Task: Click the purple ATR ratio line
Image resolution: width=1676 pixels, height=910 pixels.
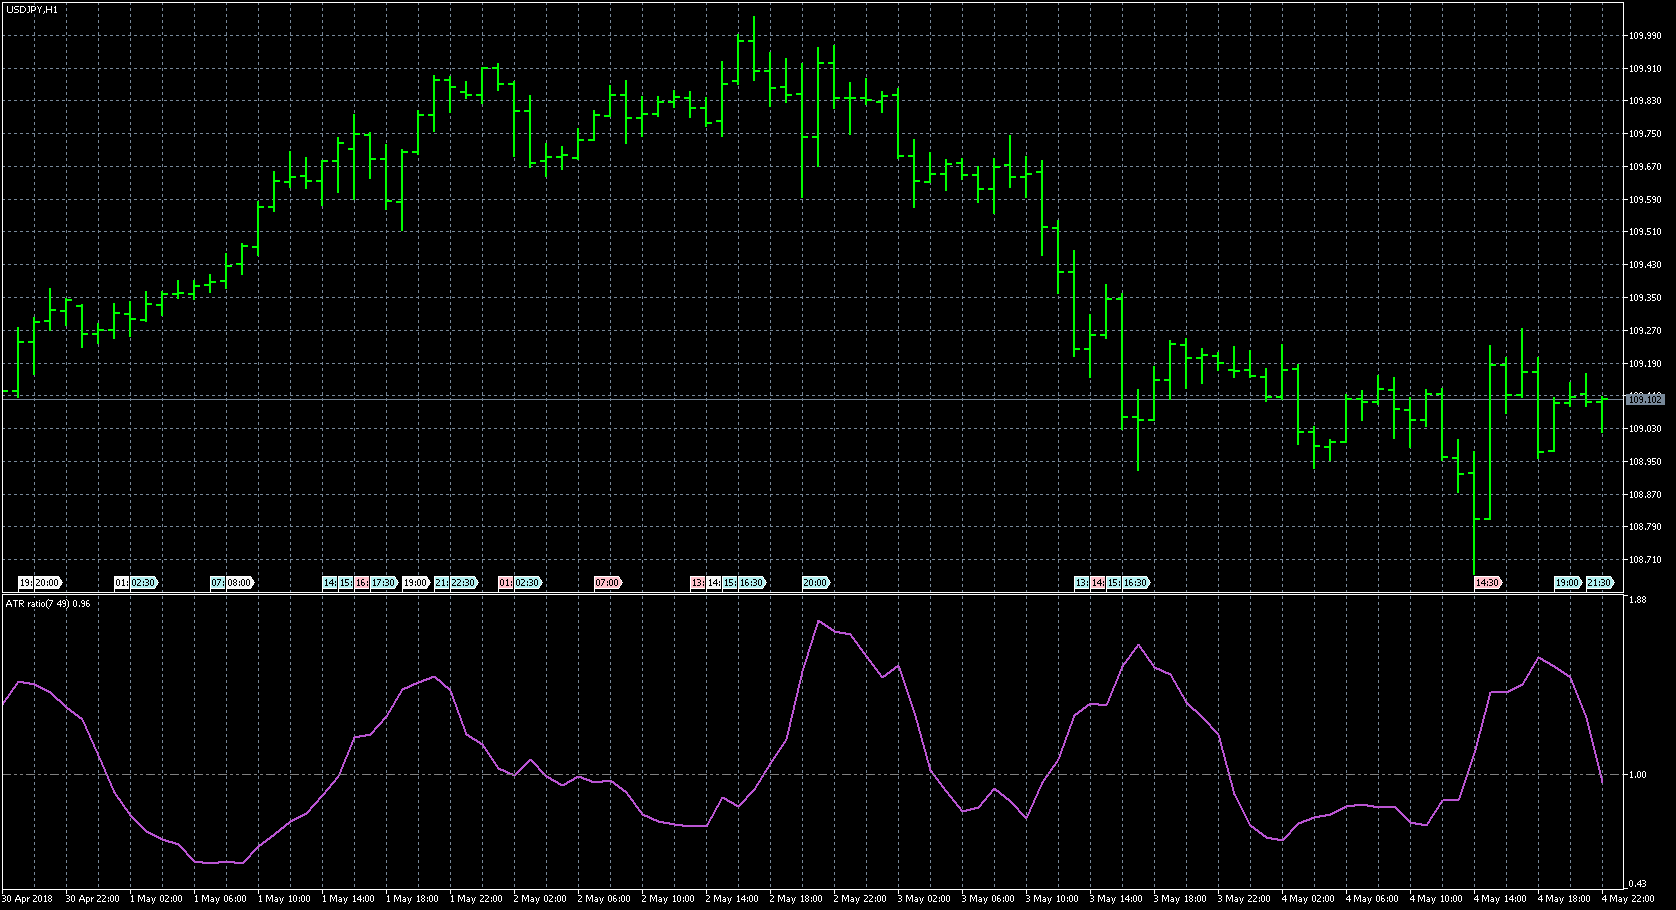Action: tap(820, 622)
